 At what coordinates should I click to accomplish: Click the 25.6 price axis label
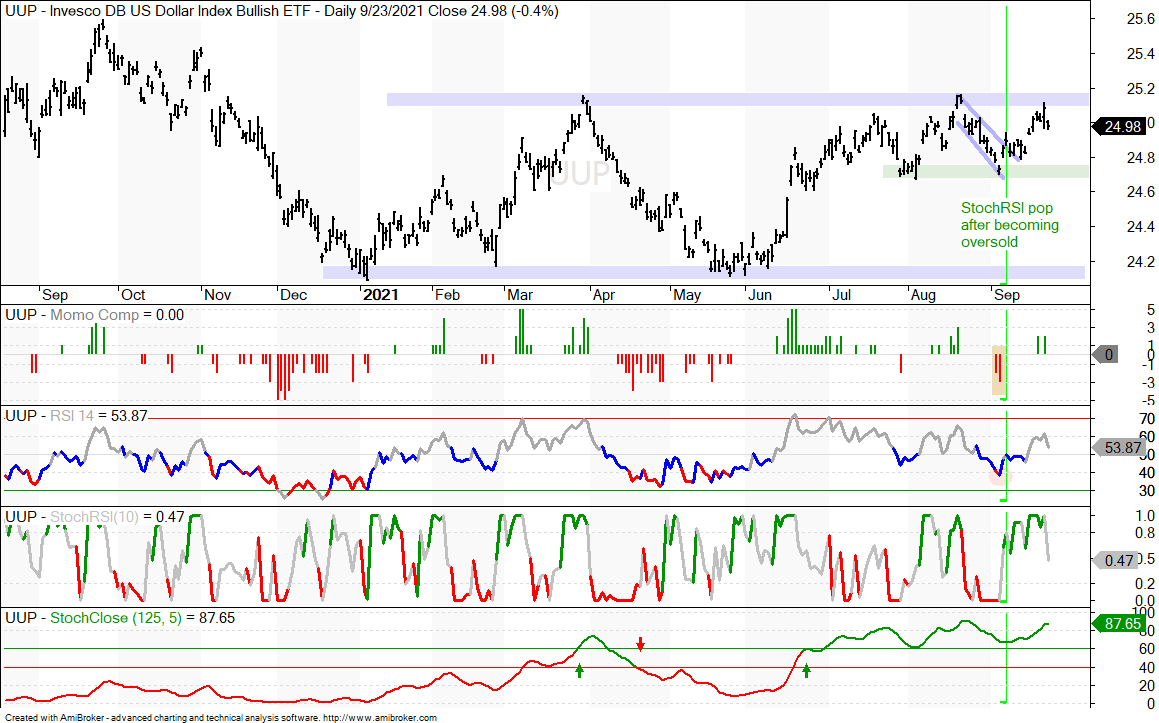pyautogui.click(x=1141, y=19)
